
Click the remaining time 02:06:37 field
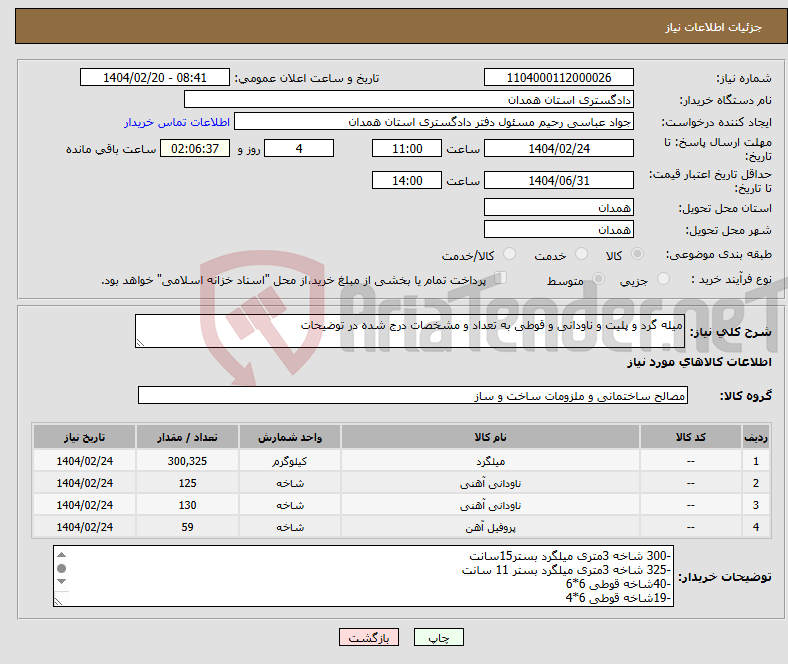(x=195, y=148)
